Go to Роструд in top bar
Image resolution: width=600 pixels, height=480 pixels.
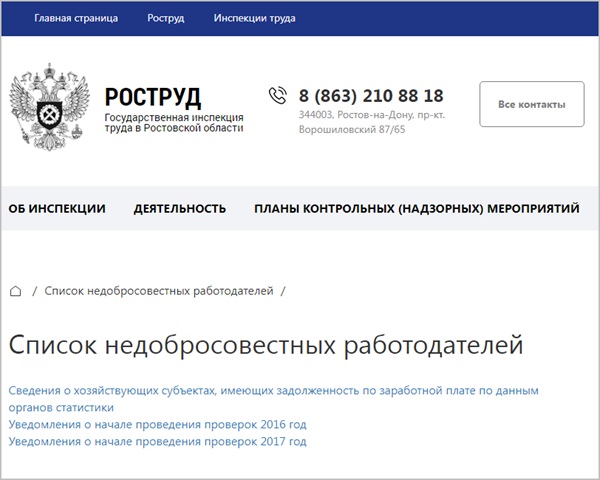click(165, 18)
